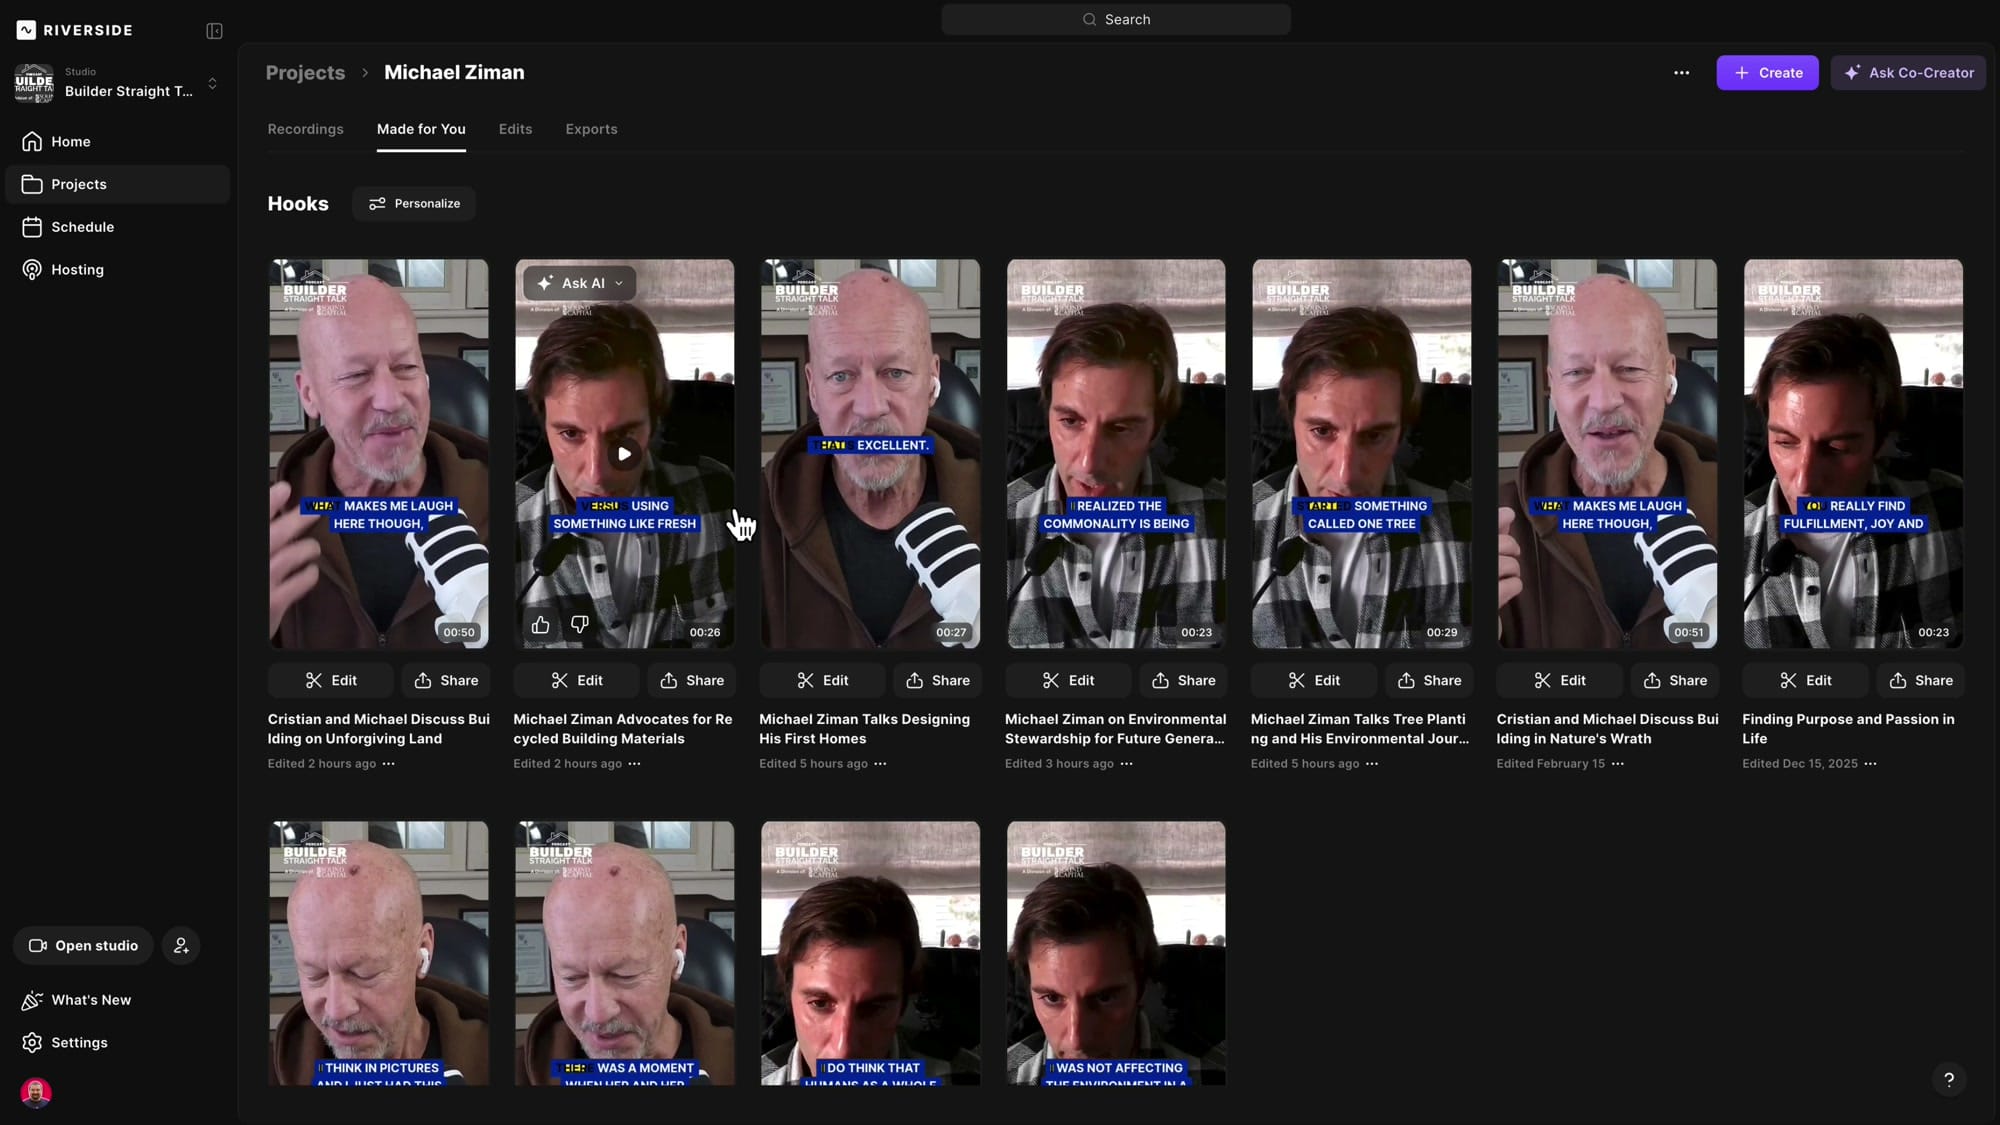Screen dimensions: 2000x1125
Task: Open What's New in the sidebar
Action: (x=91, y=1000)
